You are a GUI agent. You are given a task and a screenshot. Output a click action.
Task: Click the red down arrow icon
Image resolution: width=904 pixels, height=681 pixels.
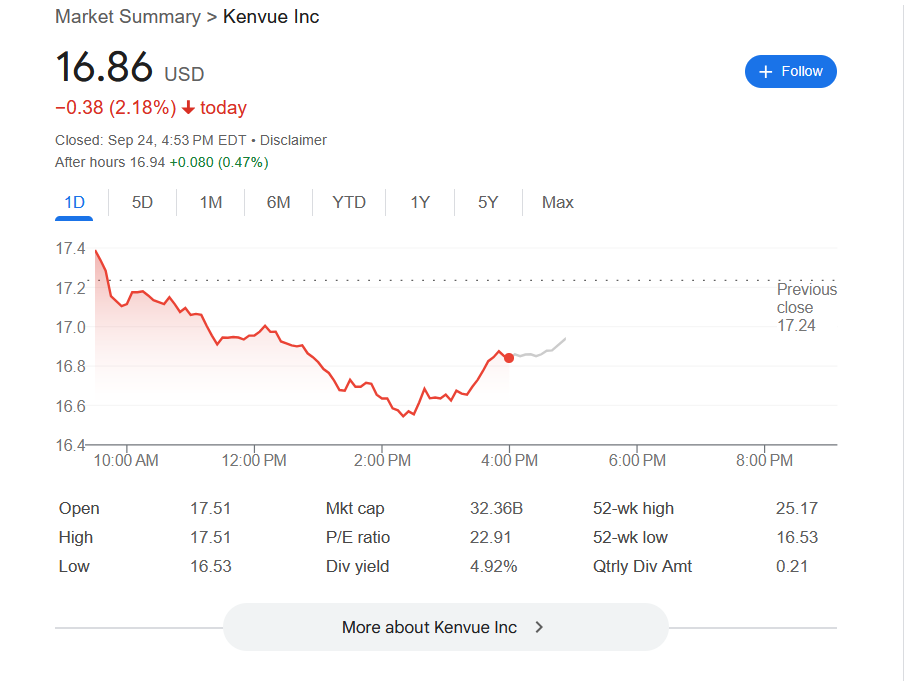[188, 108]
